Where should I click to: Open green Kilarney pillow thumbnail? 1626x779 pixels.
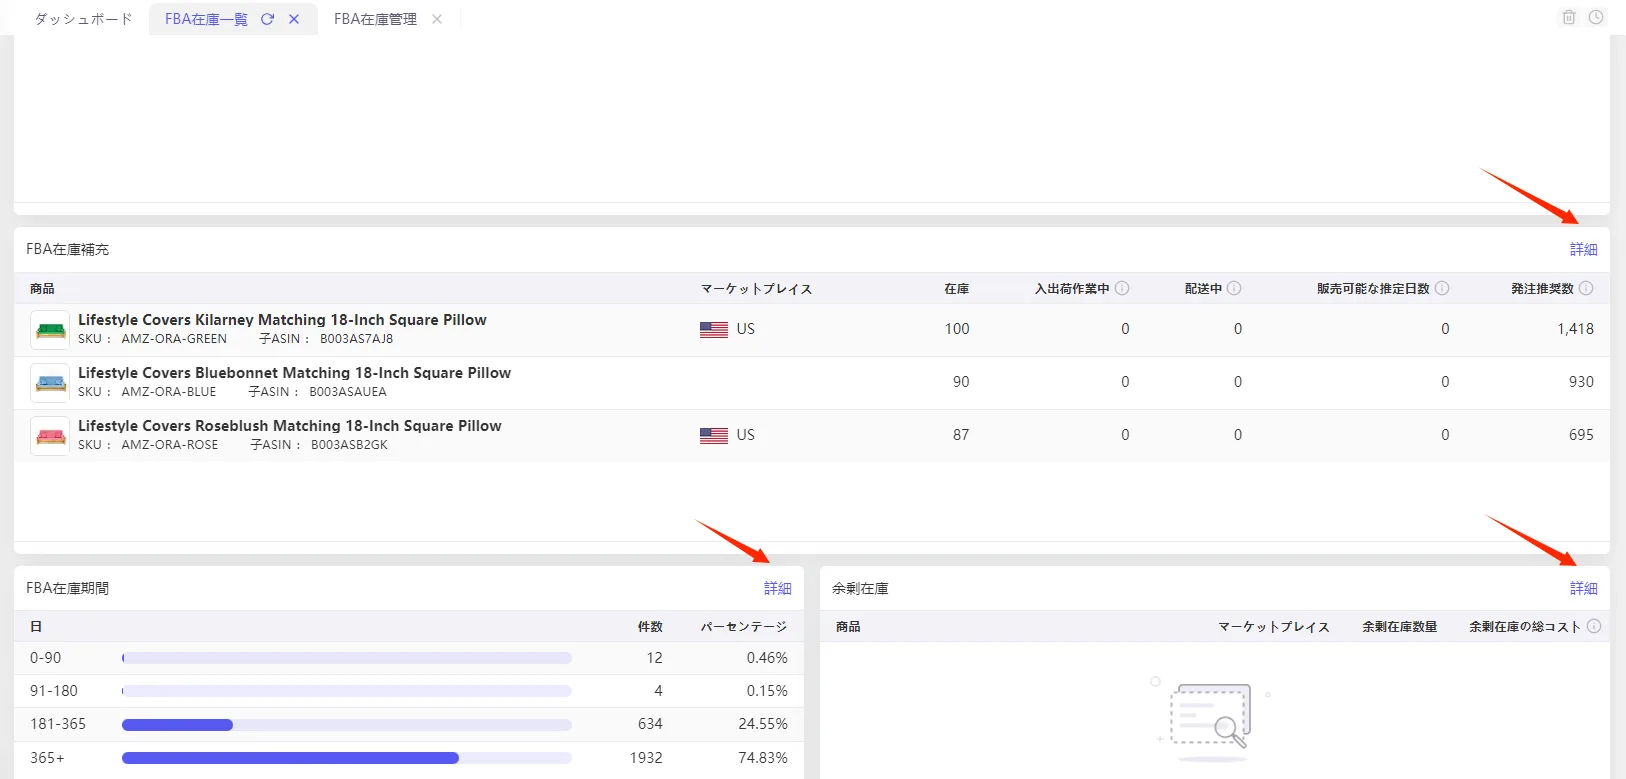tap(50, 330)
